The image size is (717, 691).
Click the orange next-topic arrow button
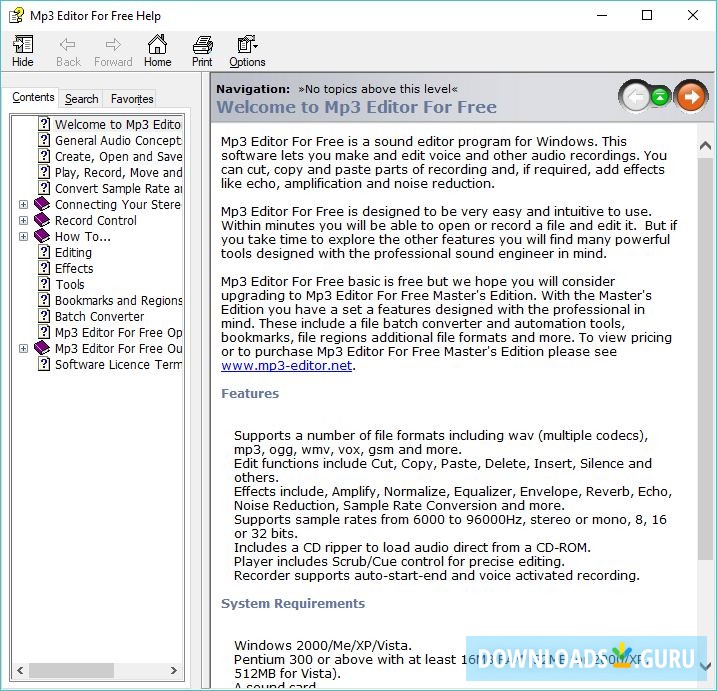pyautogui.click(x=691, y=96)
